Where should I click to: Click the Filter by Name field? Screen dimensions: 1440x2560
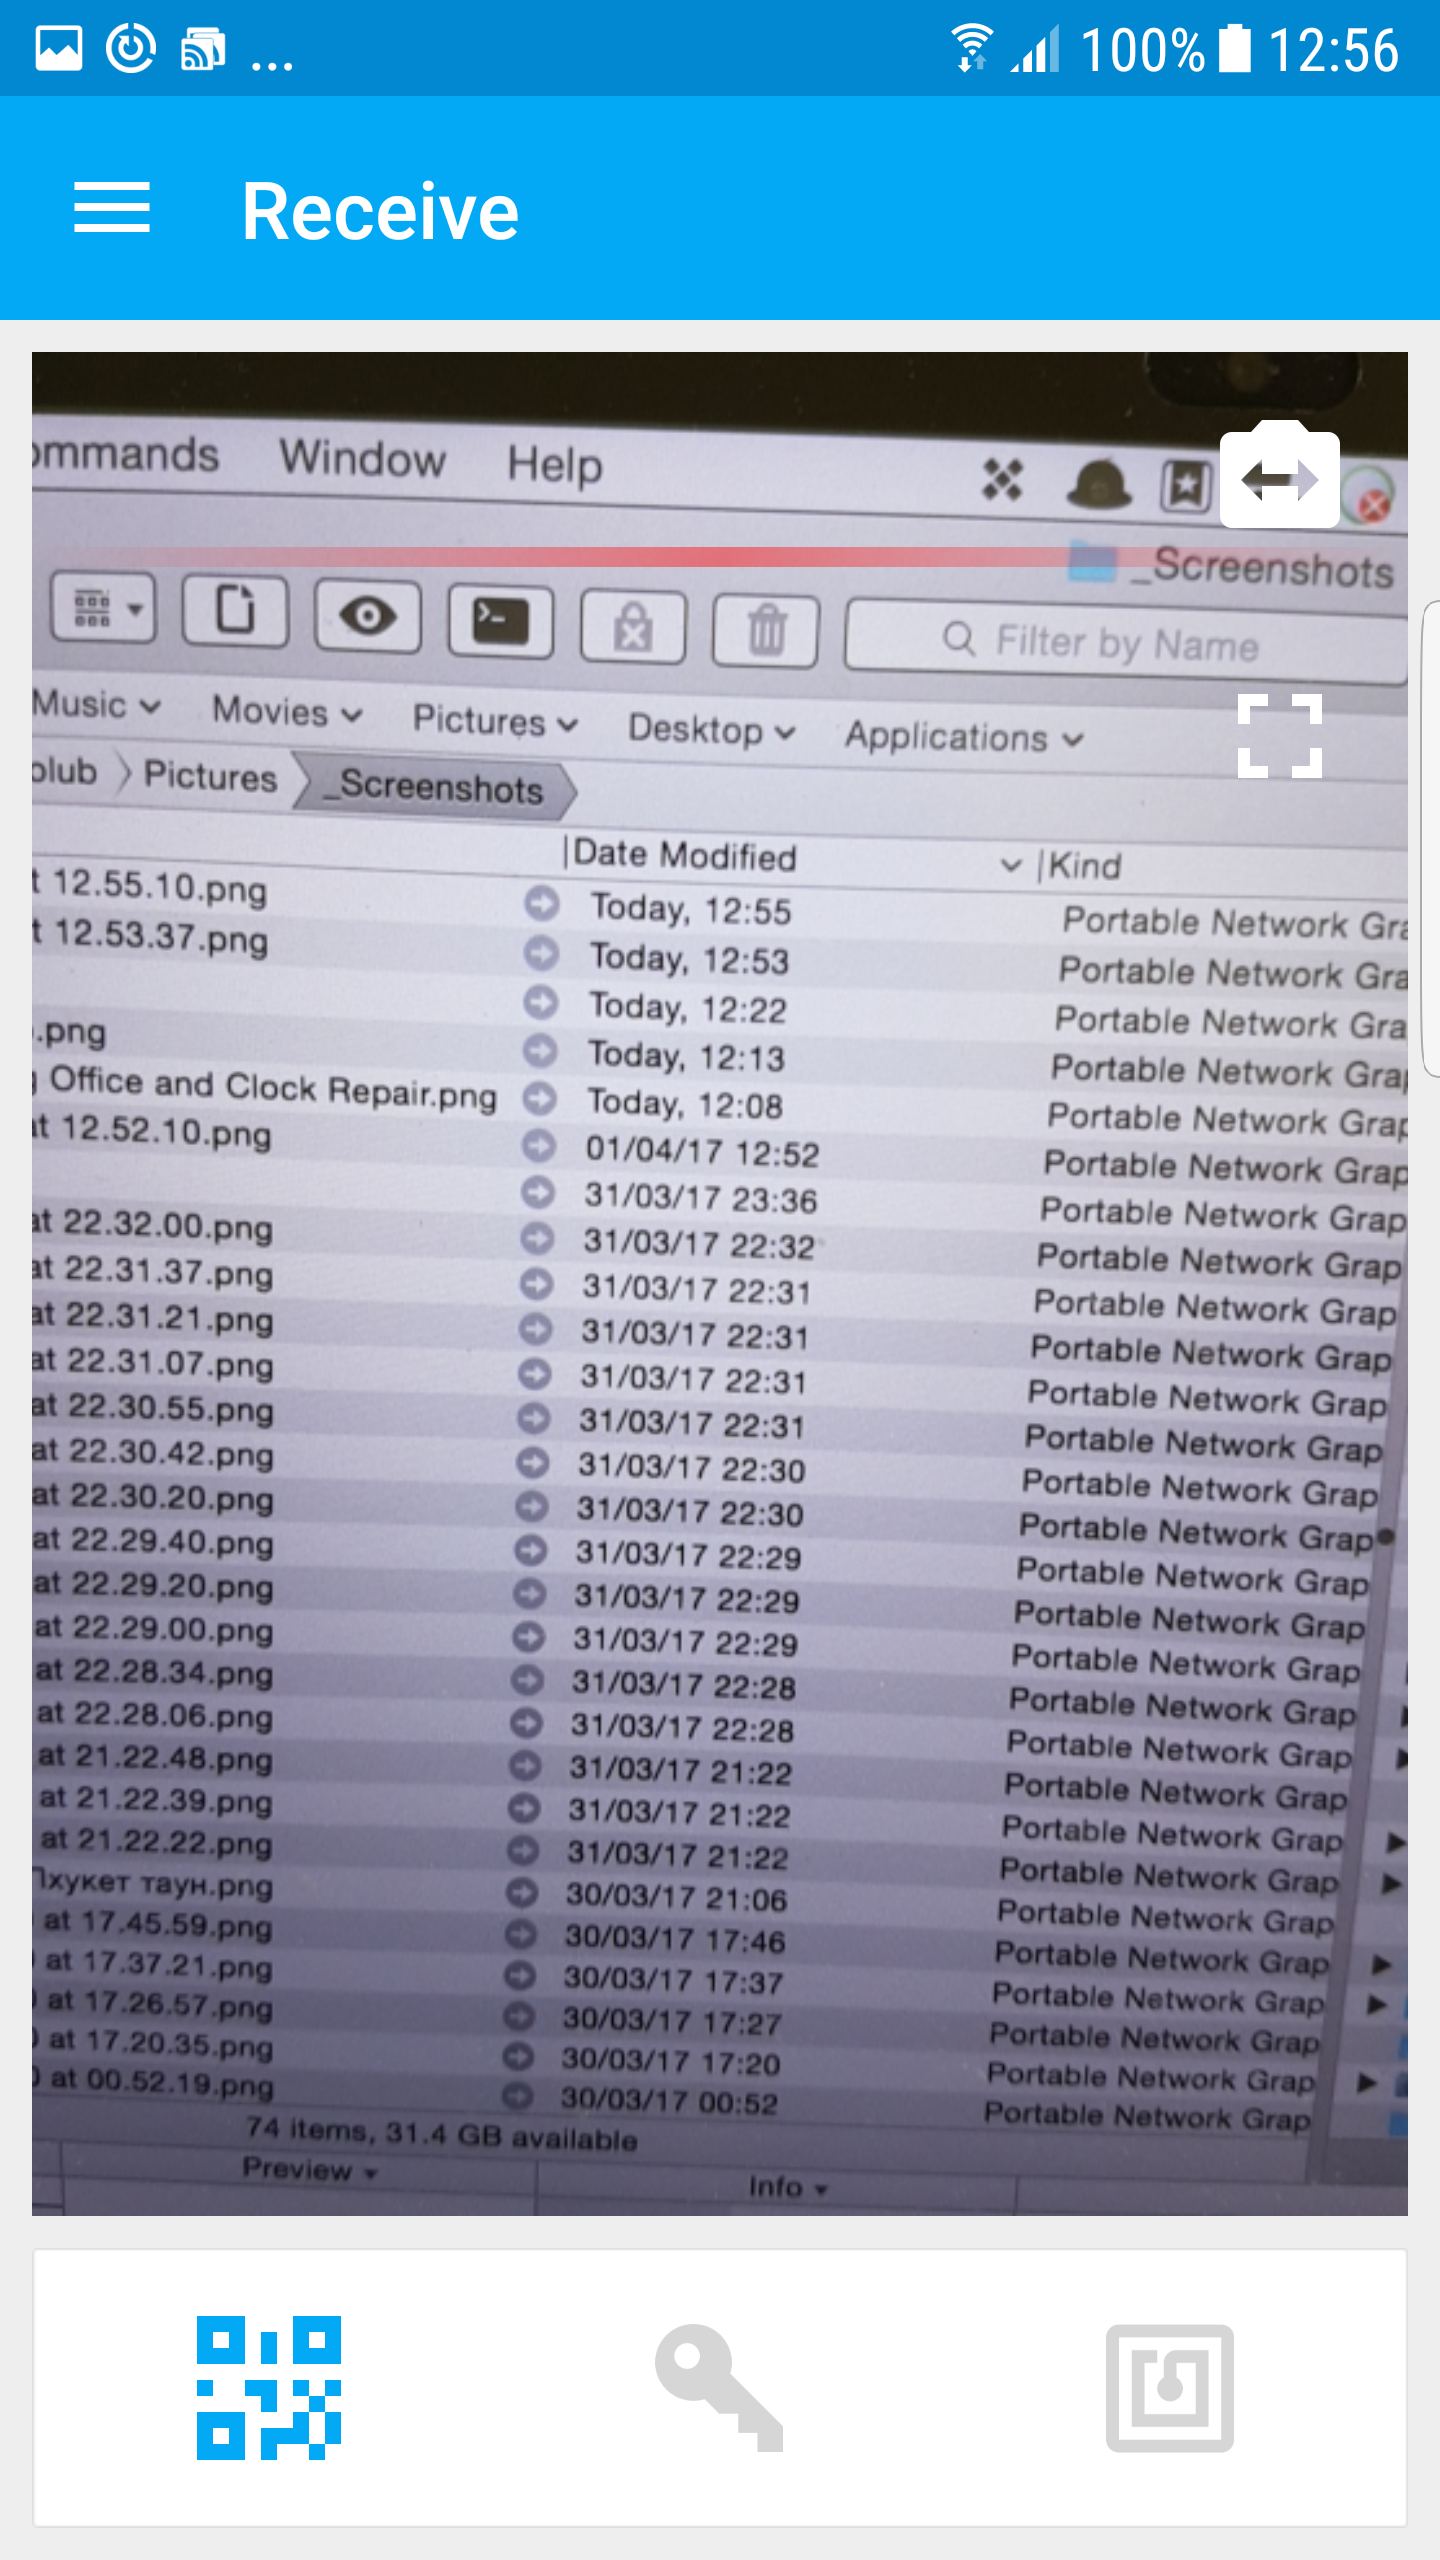pos(1125,643)
